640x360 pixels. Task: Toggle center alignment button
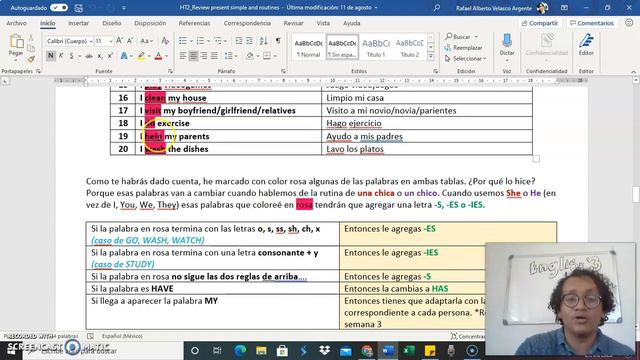[x=193, y=56]
